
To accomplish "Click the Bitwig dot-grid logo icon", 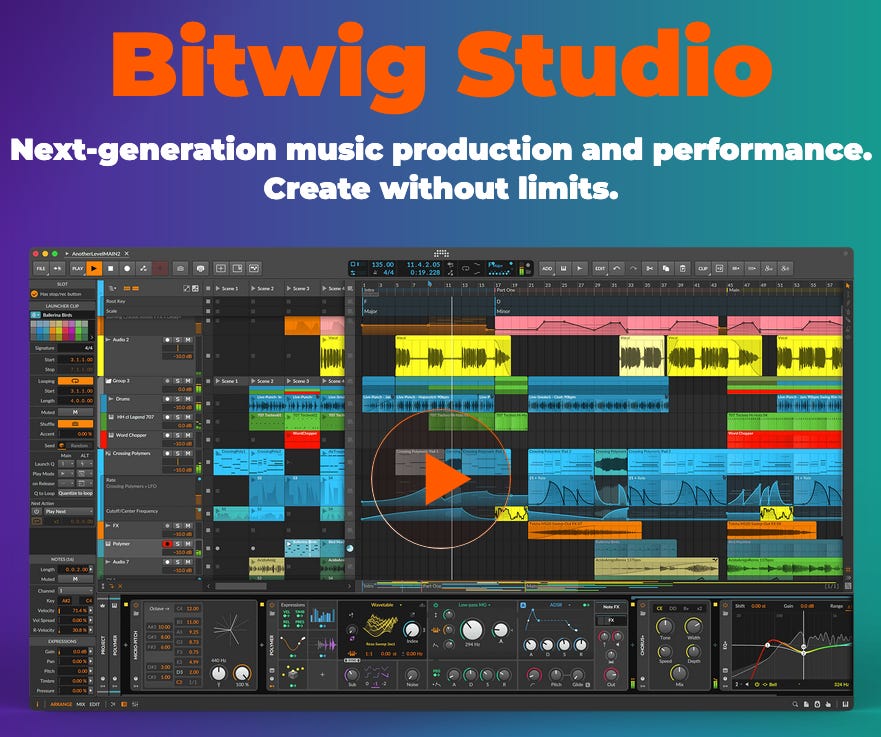I will coord(441,253).
